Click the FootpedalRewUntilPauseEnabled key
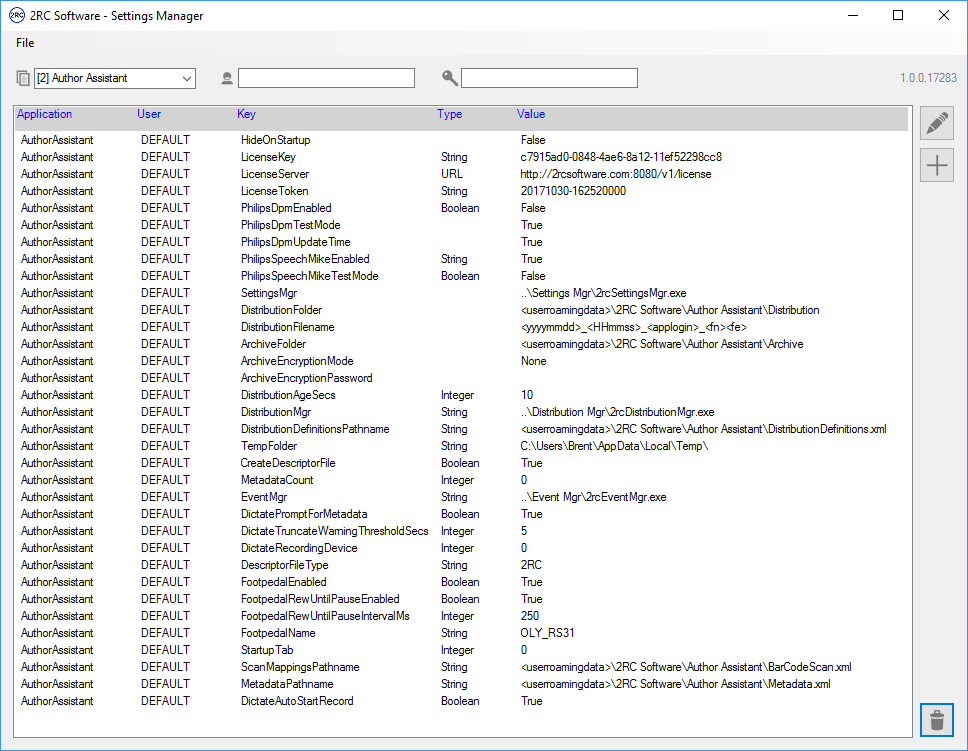Screen dimensions: 968x751 pyautogui.click(x=320, y=598)
